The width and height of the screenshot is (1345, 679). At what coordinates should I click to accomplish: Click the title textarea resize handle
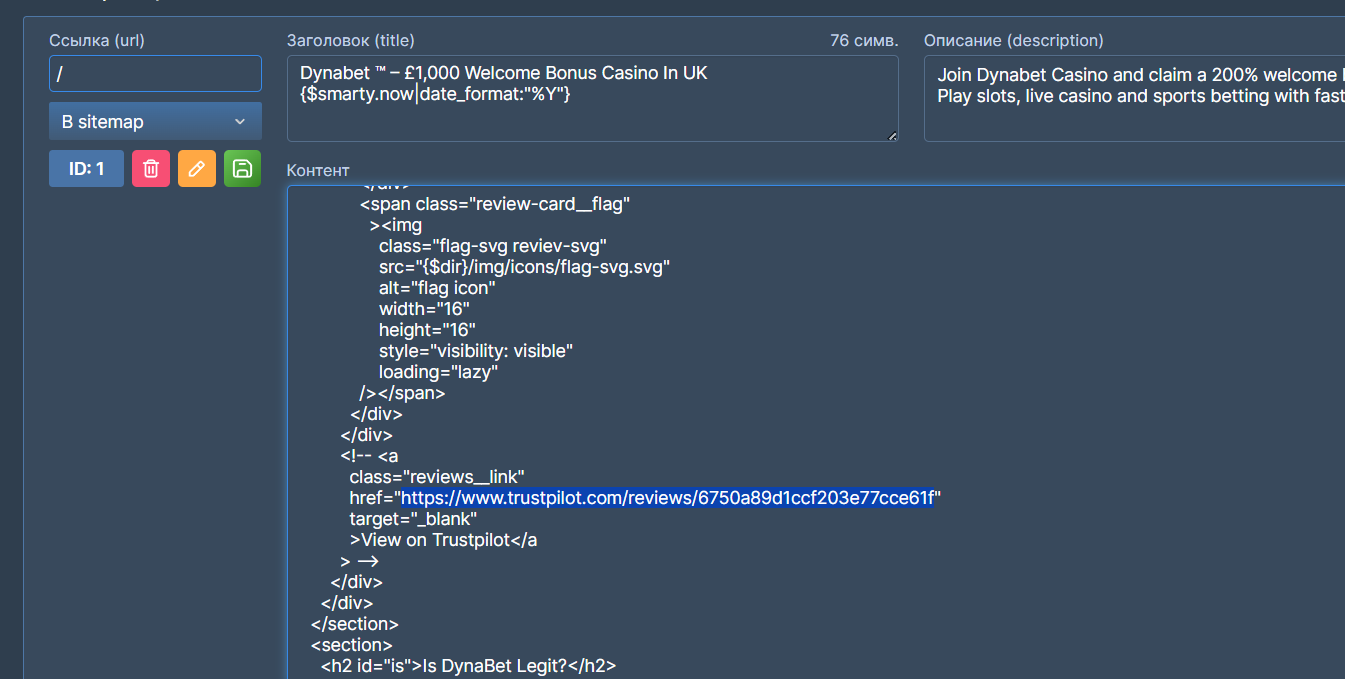(892, 135)
